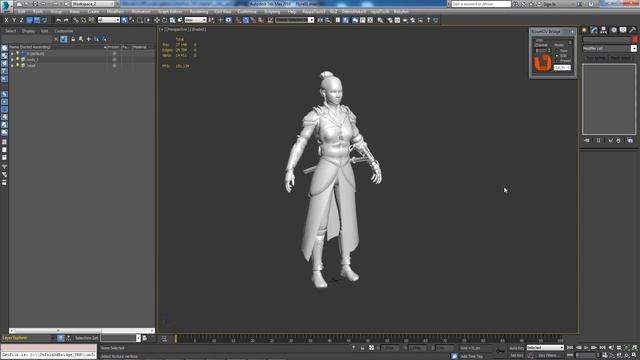Switch to the Motion command panel
Viewport: 640px width, 360px height.
coord(613,30)
